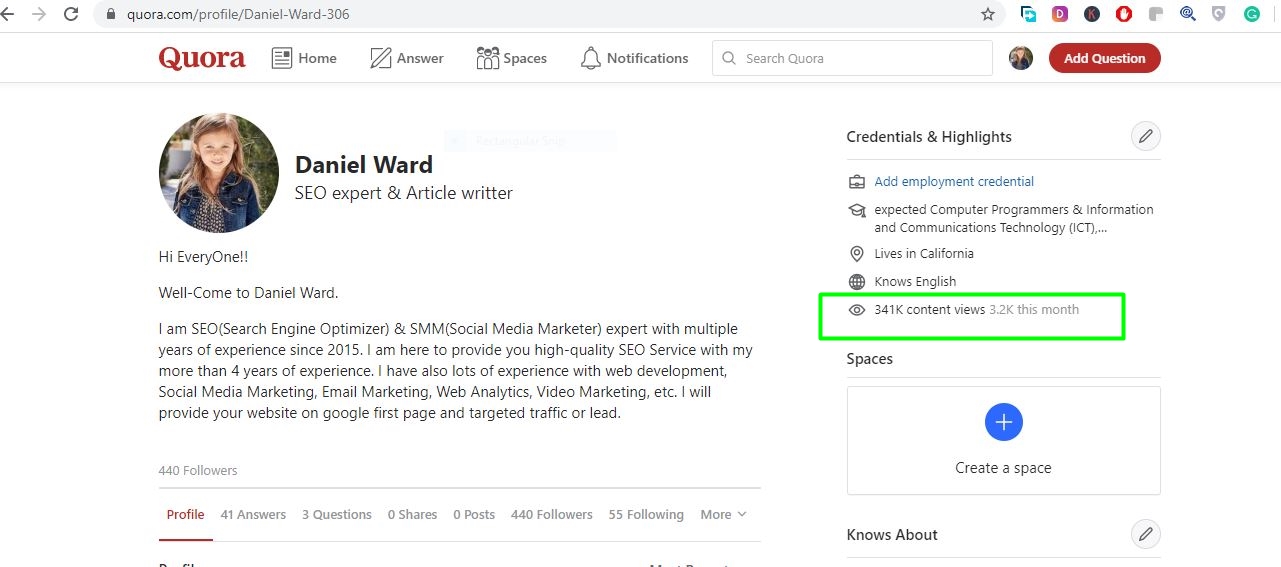Open Spaces from the top navigation
The image size is (1281, 567).
[511, 58]
